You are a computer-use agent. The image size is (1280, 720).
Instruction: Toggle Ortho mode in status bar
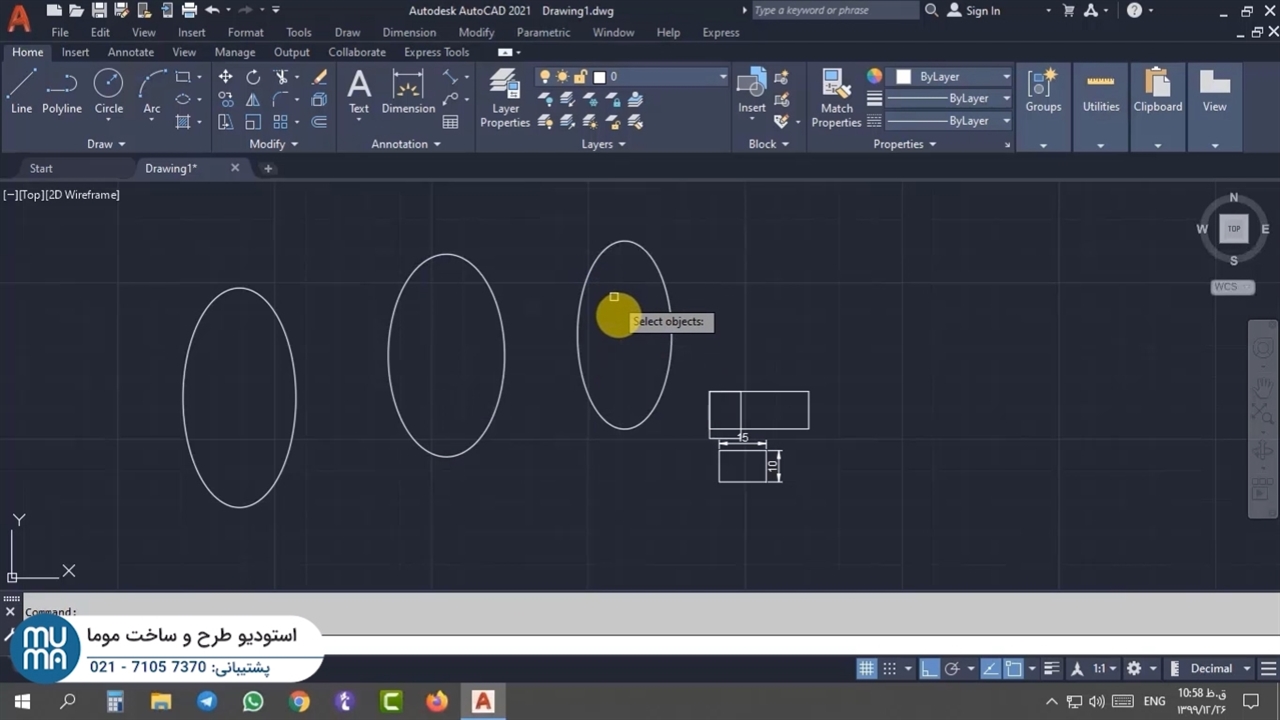(x=929, y=669)
